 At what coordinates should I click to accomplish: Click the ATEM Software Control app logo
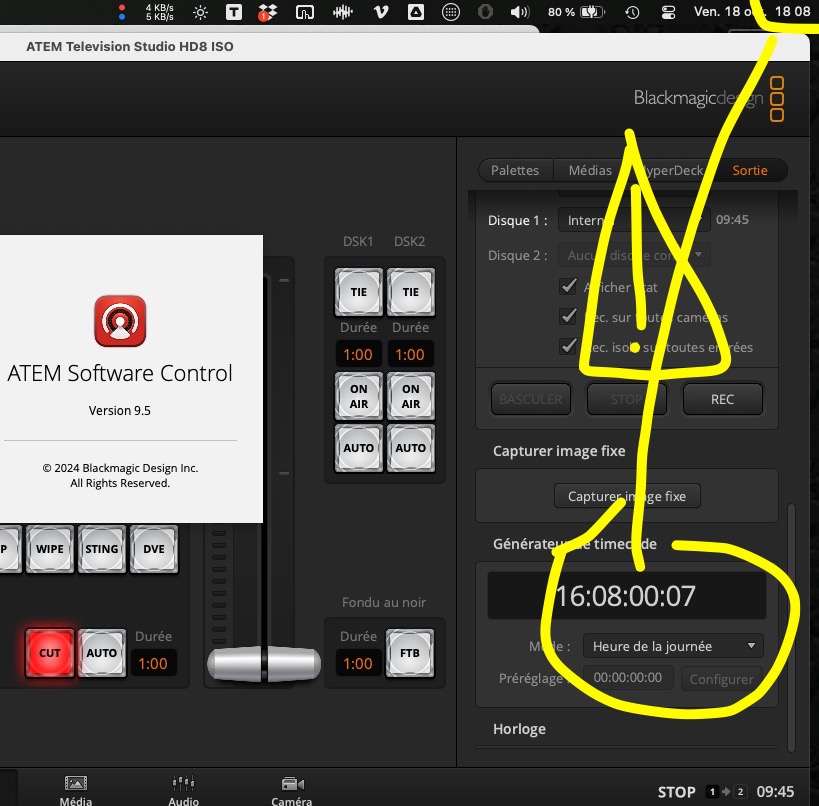(120, 321)
